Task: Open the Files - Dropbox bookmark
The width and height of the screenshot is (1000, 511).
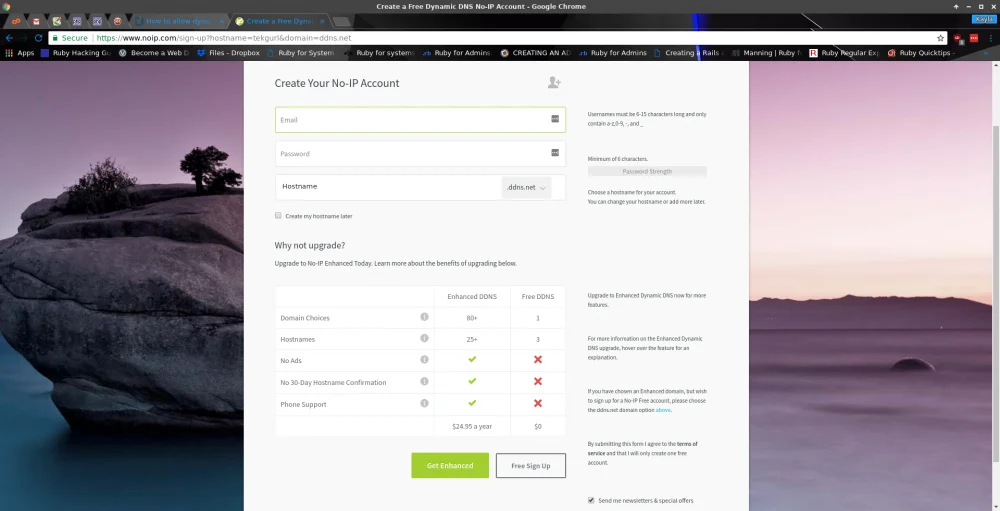Action: tap(228, 53)
